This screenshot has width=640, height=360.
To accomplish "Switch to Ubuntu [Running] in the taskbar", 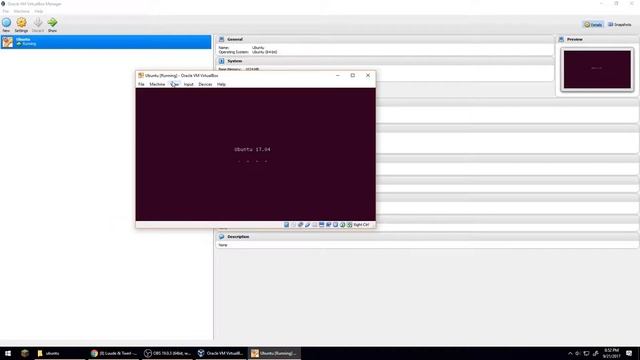I will [274, 353].
